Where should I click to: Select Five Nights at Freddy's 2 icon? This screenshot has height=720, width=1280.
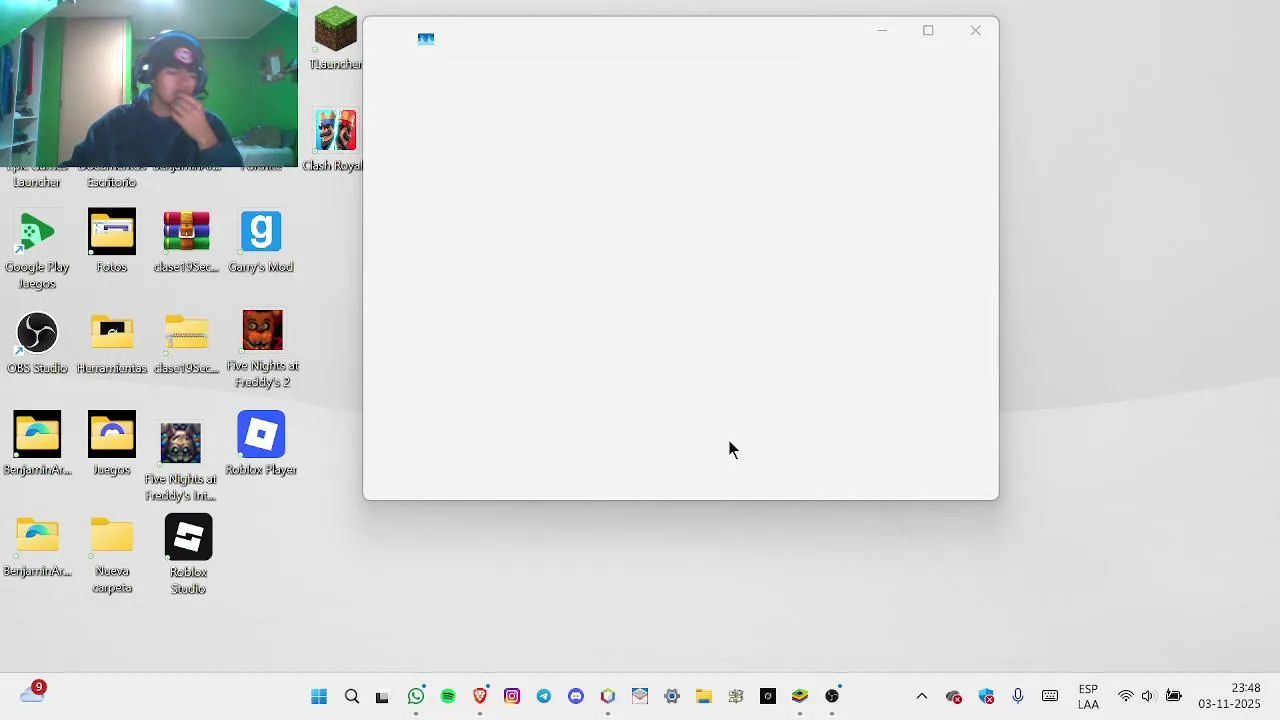(x=262, y=349)
